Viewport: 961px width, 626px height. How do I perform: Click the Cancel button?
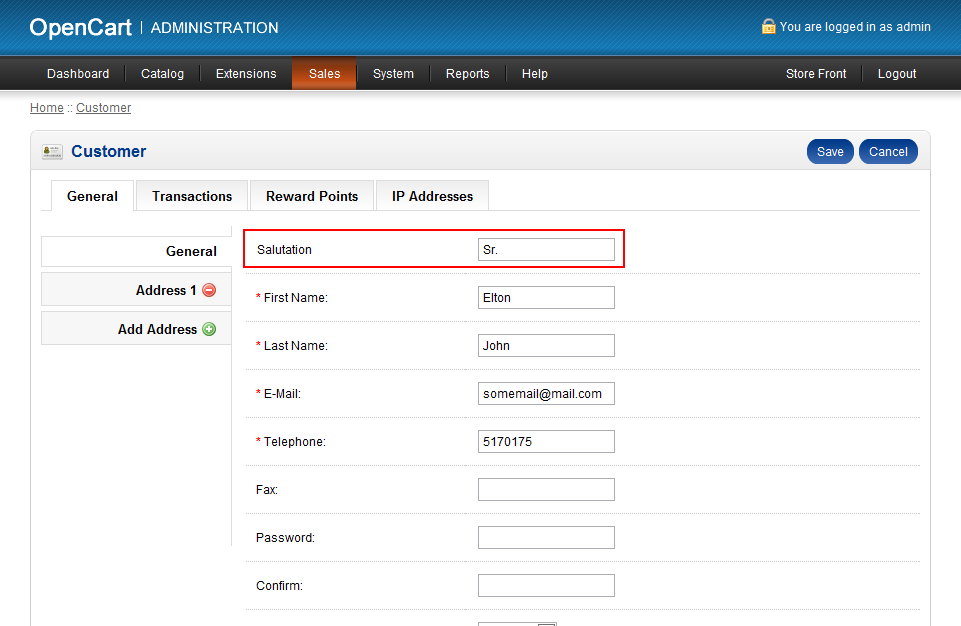click(x=887, y=151)
